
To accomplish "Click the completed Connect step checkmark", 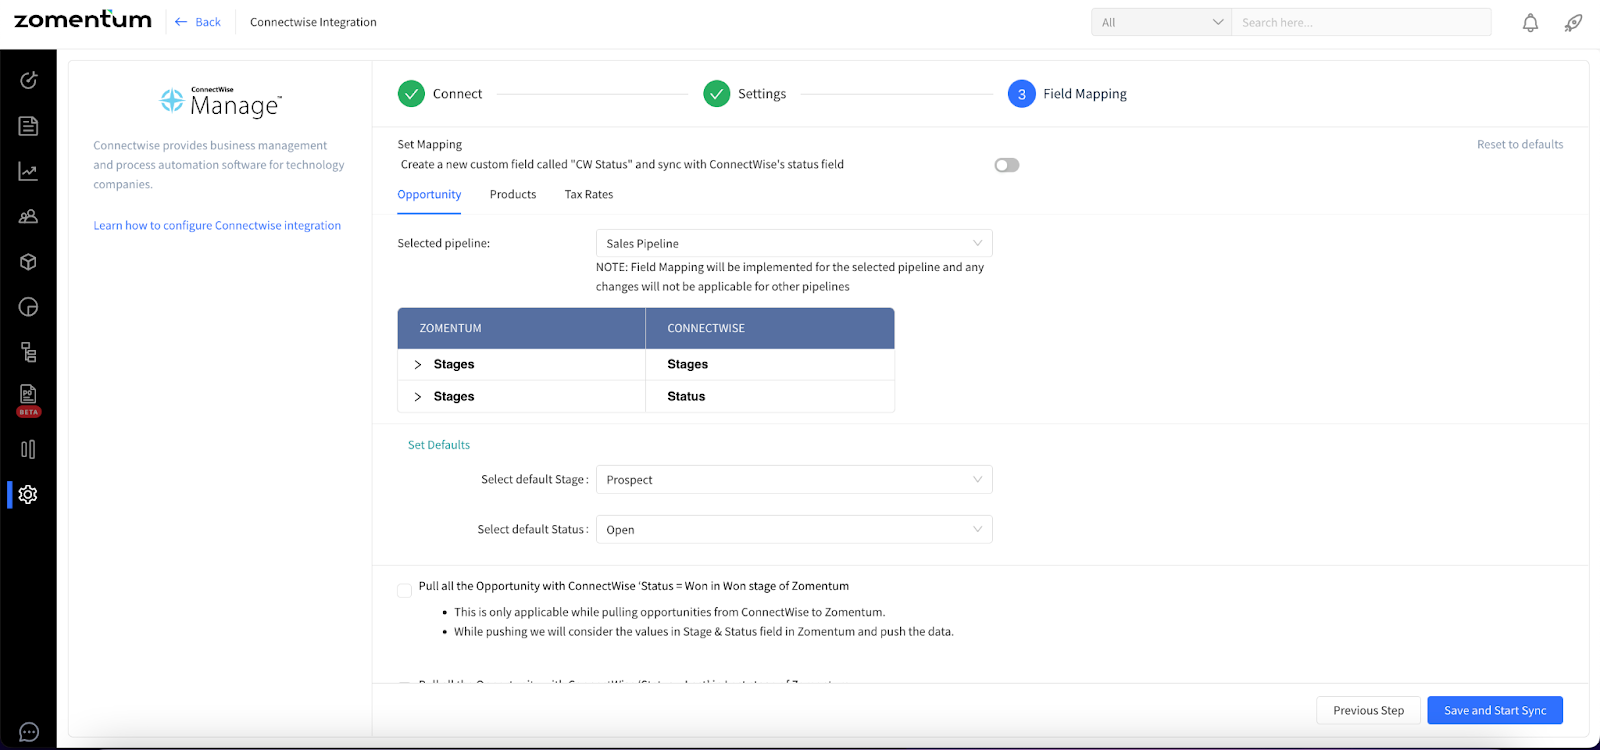I will [x=411, y=94].
